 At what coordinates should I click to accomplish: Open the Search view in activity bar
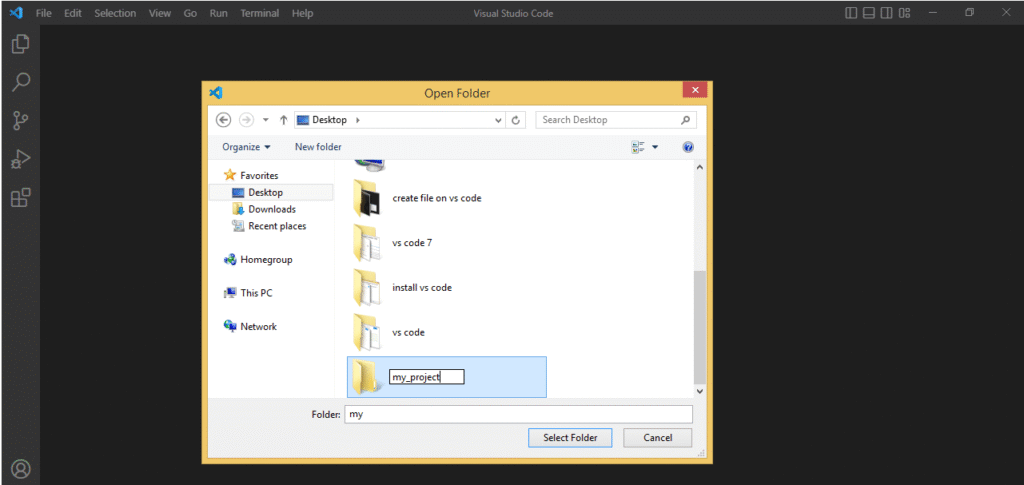tap(20, 82)
